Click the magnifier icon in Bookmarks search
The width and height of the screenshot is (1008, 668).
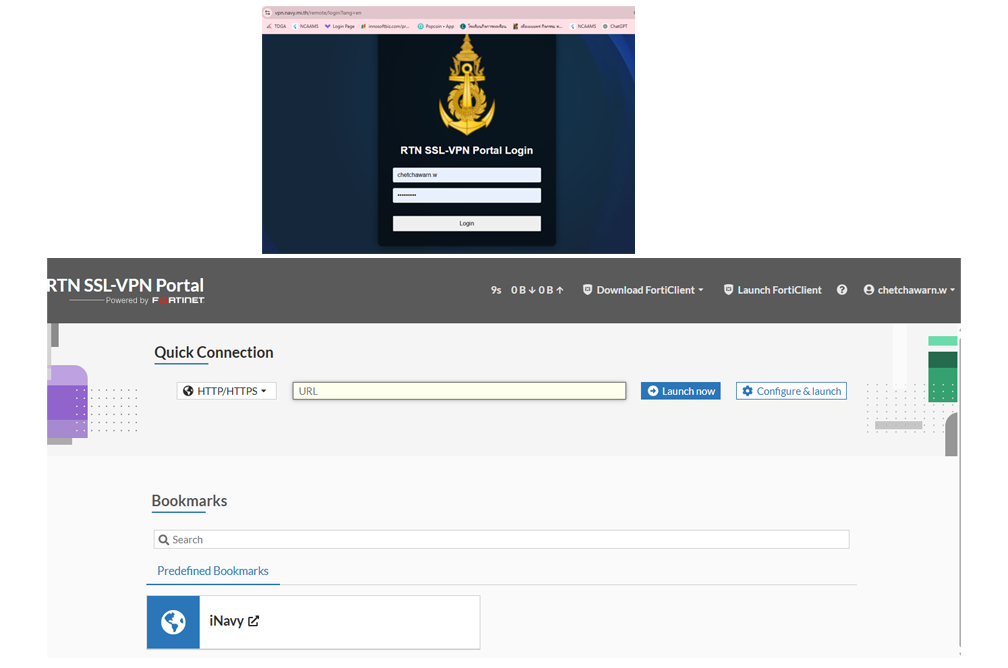click(x=164, y=540)
